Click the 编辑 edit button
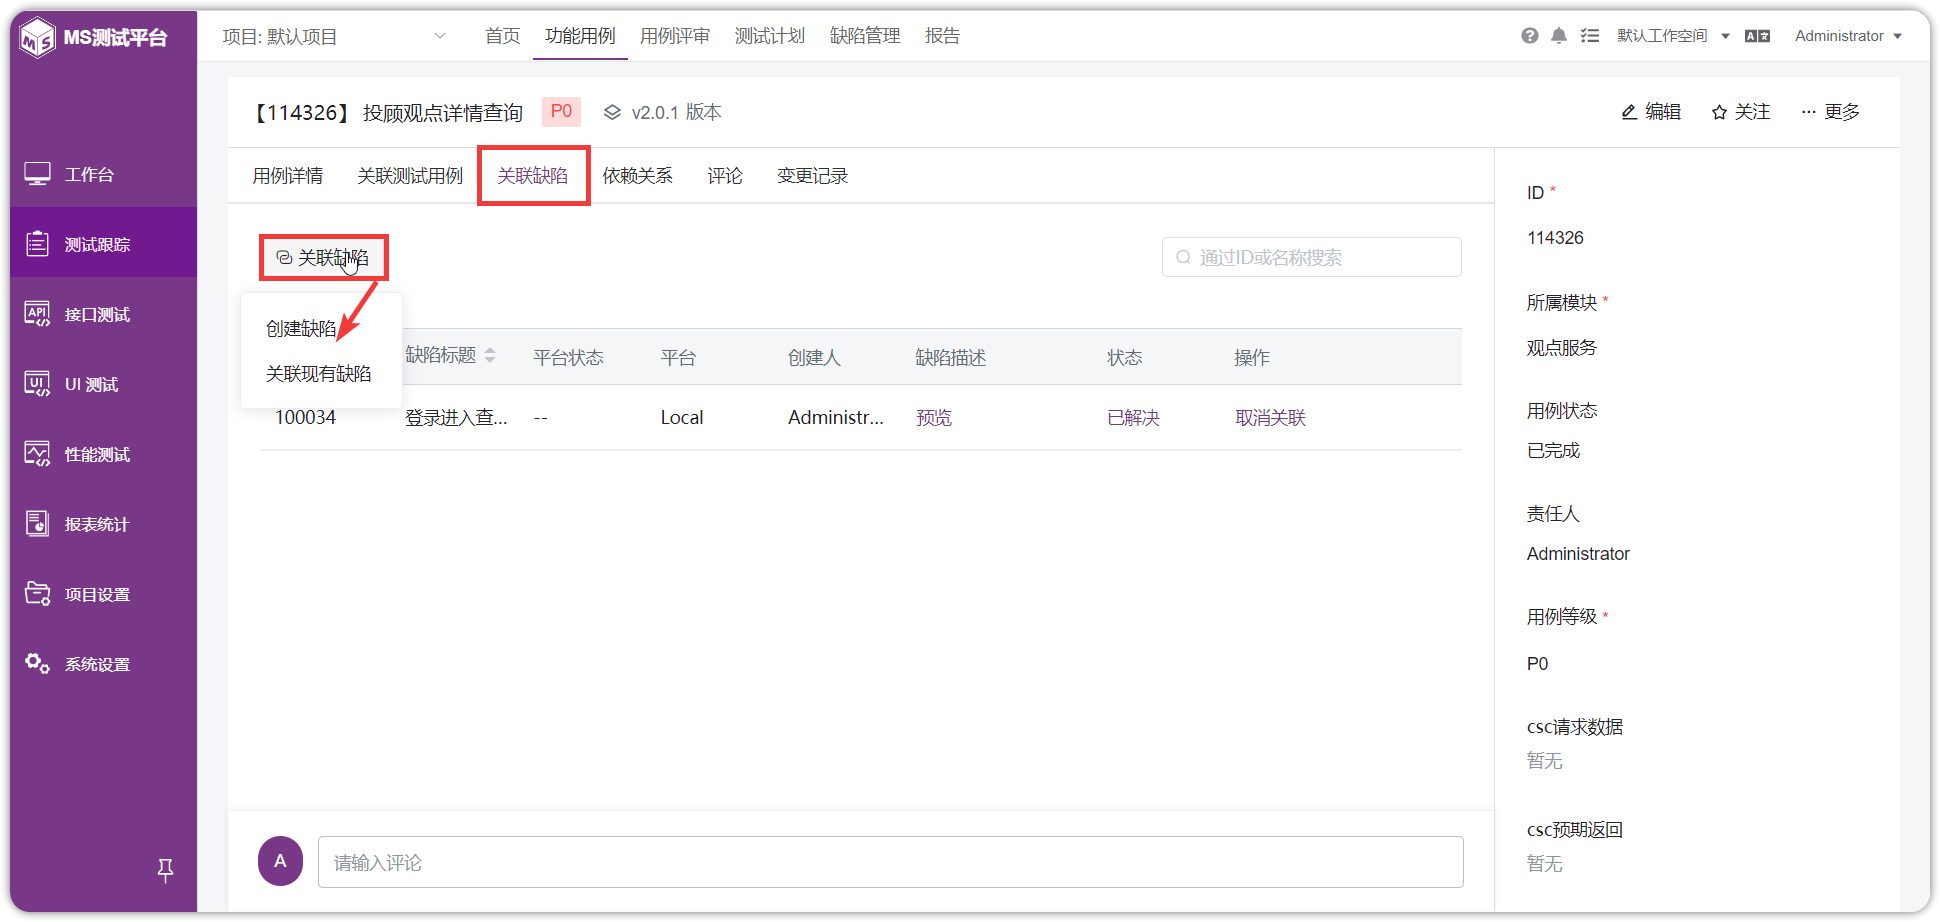The image size is (1940, 922). 1651,112
